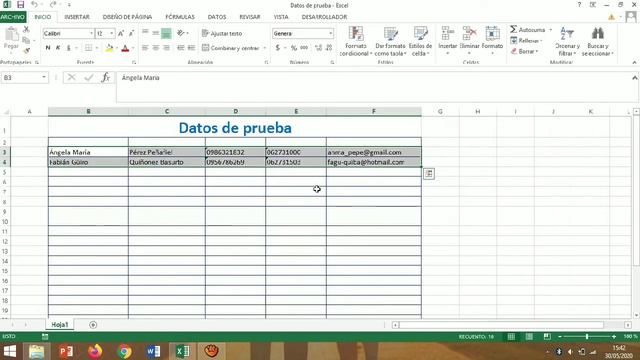Click the Cut scissors icon

(x=26, y=29)
